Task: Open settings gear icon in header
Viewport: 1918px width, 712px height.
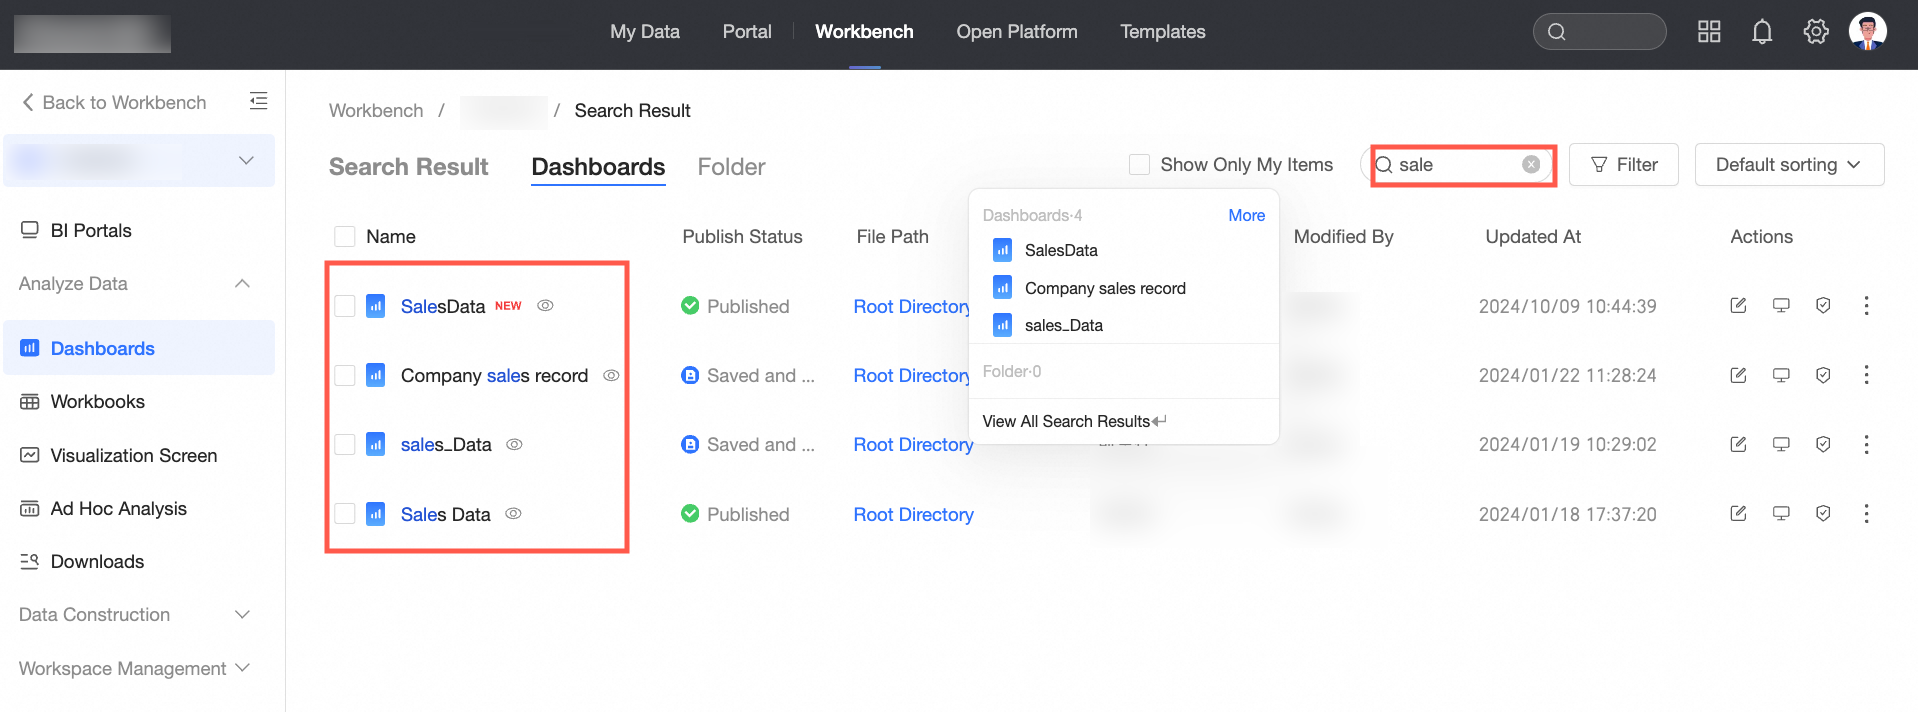Action: click(x=1816, y=32)
